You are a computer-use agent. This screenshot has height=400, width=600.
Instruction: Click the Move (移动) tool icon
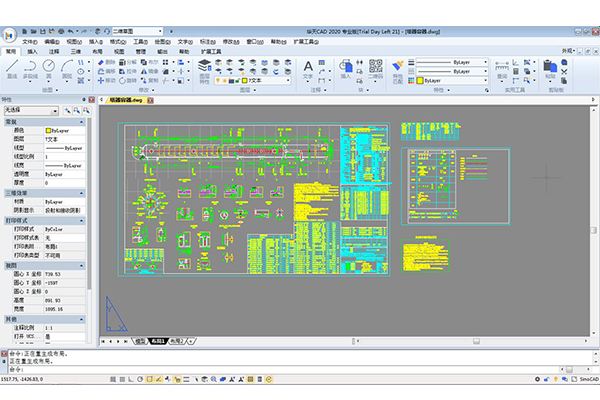coord(101,80)
